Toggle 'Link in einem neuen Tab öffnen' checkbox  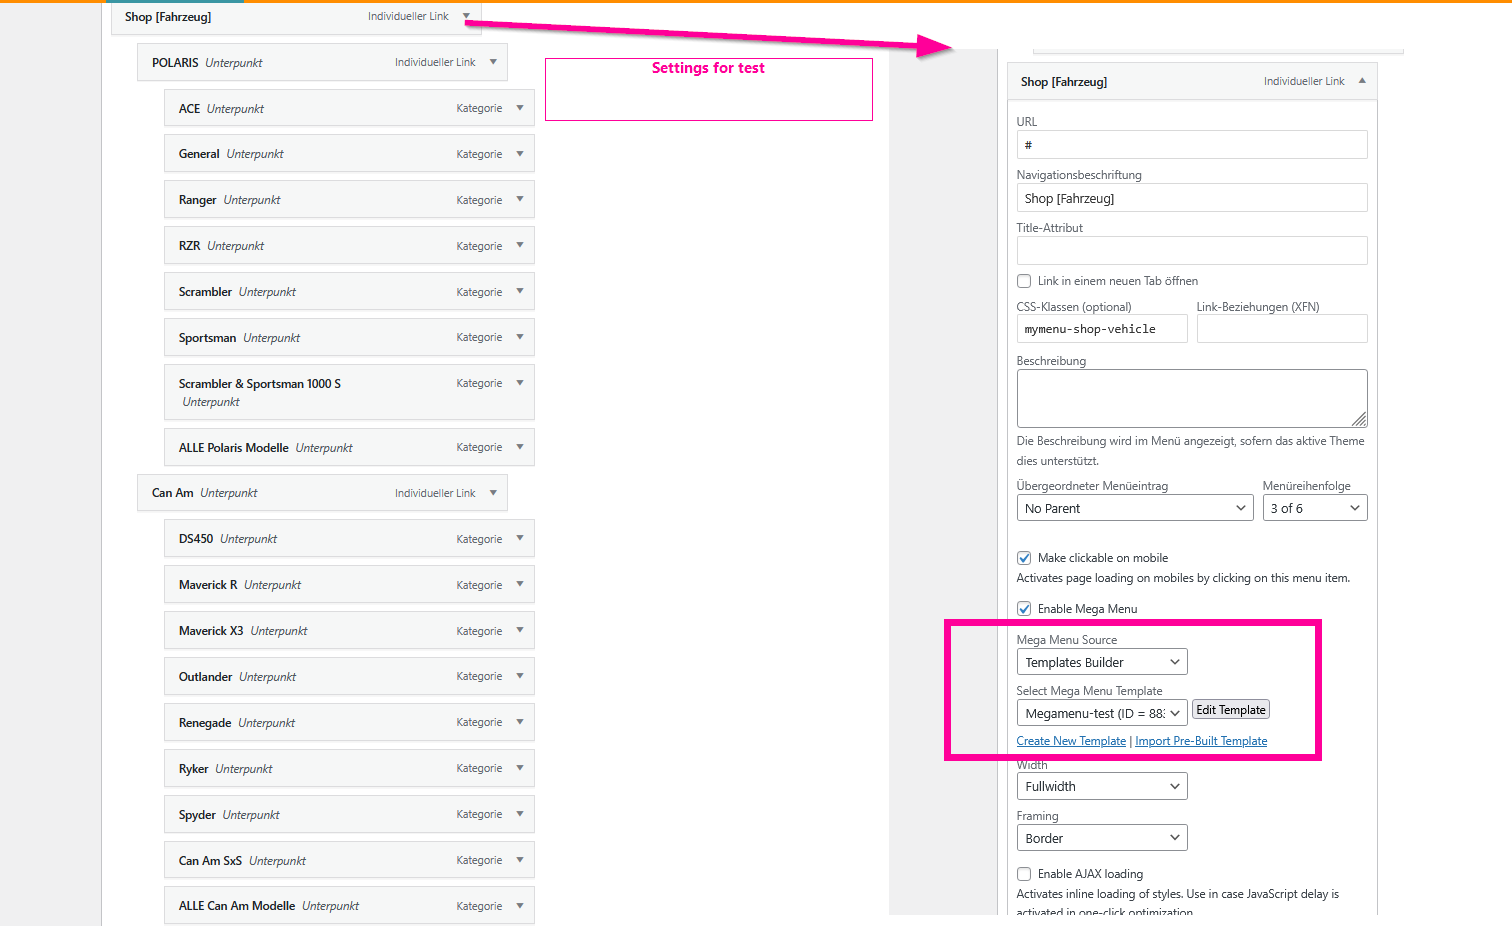[1024, 281]
